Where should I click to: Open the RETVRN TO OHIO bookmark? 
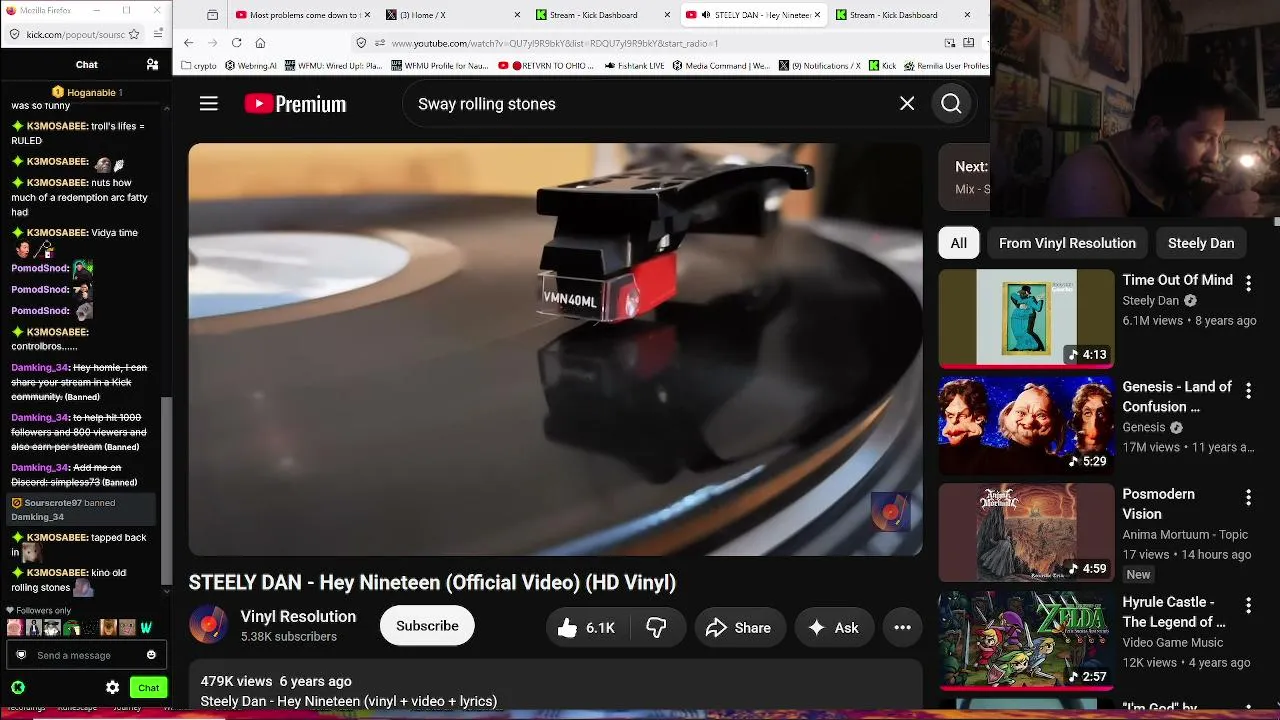(x=547, y=66)
